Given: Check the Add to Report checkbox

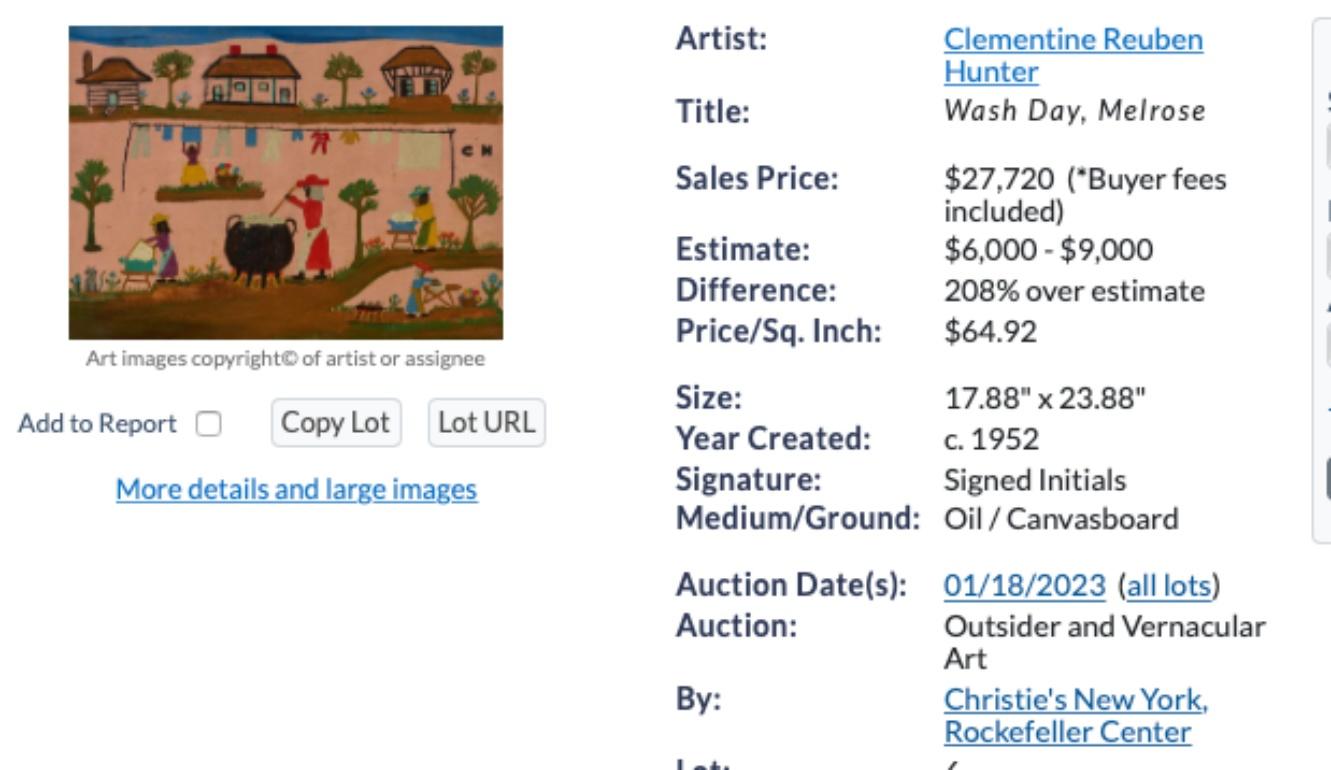Looking at the screenshot, I should pos(208,424).
